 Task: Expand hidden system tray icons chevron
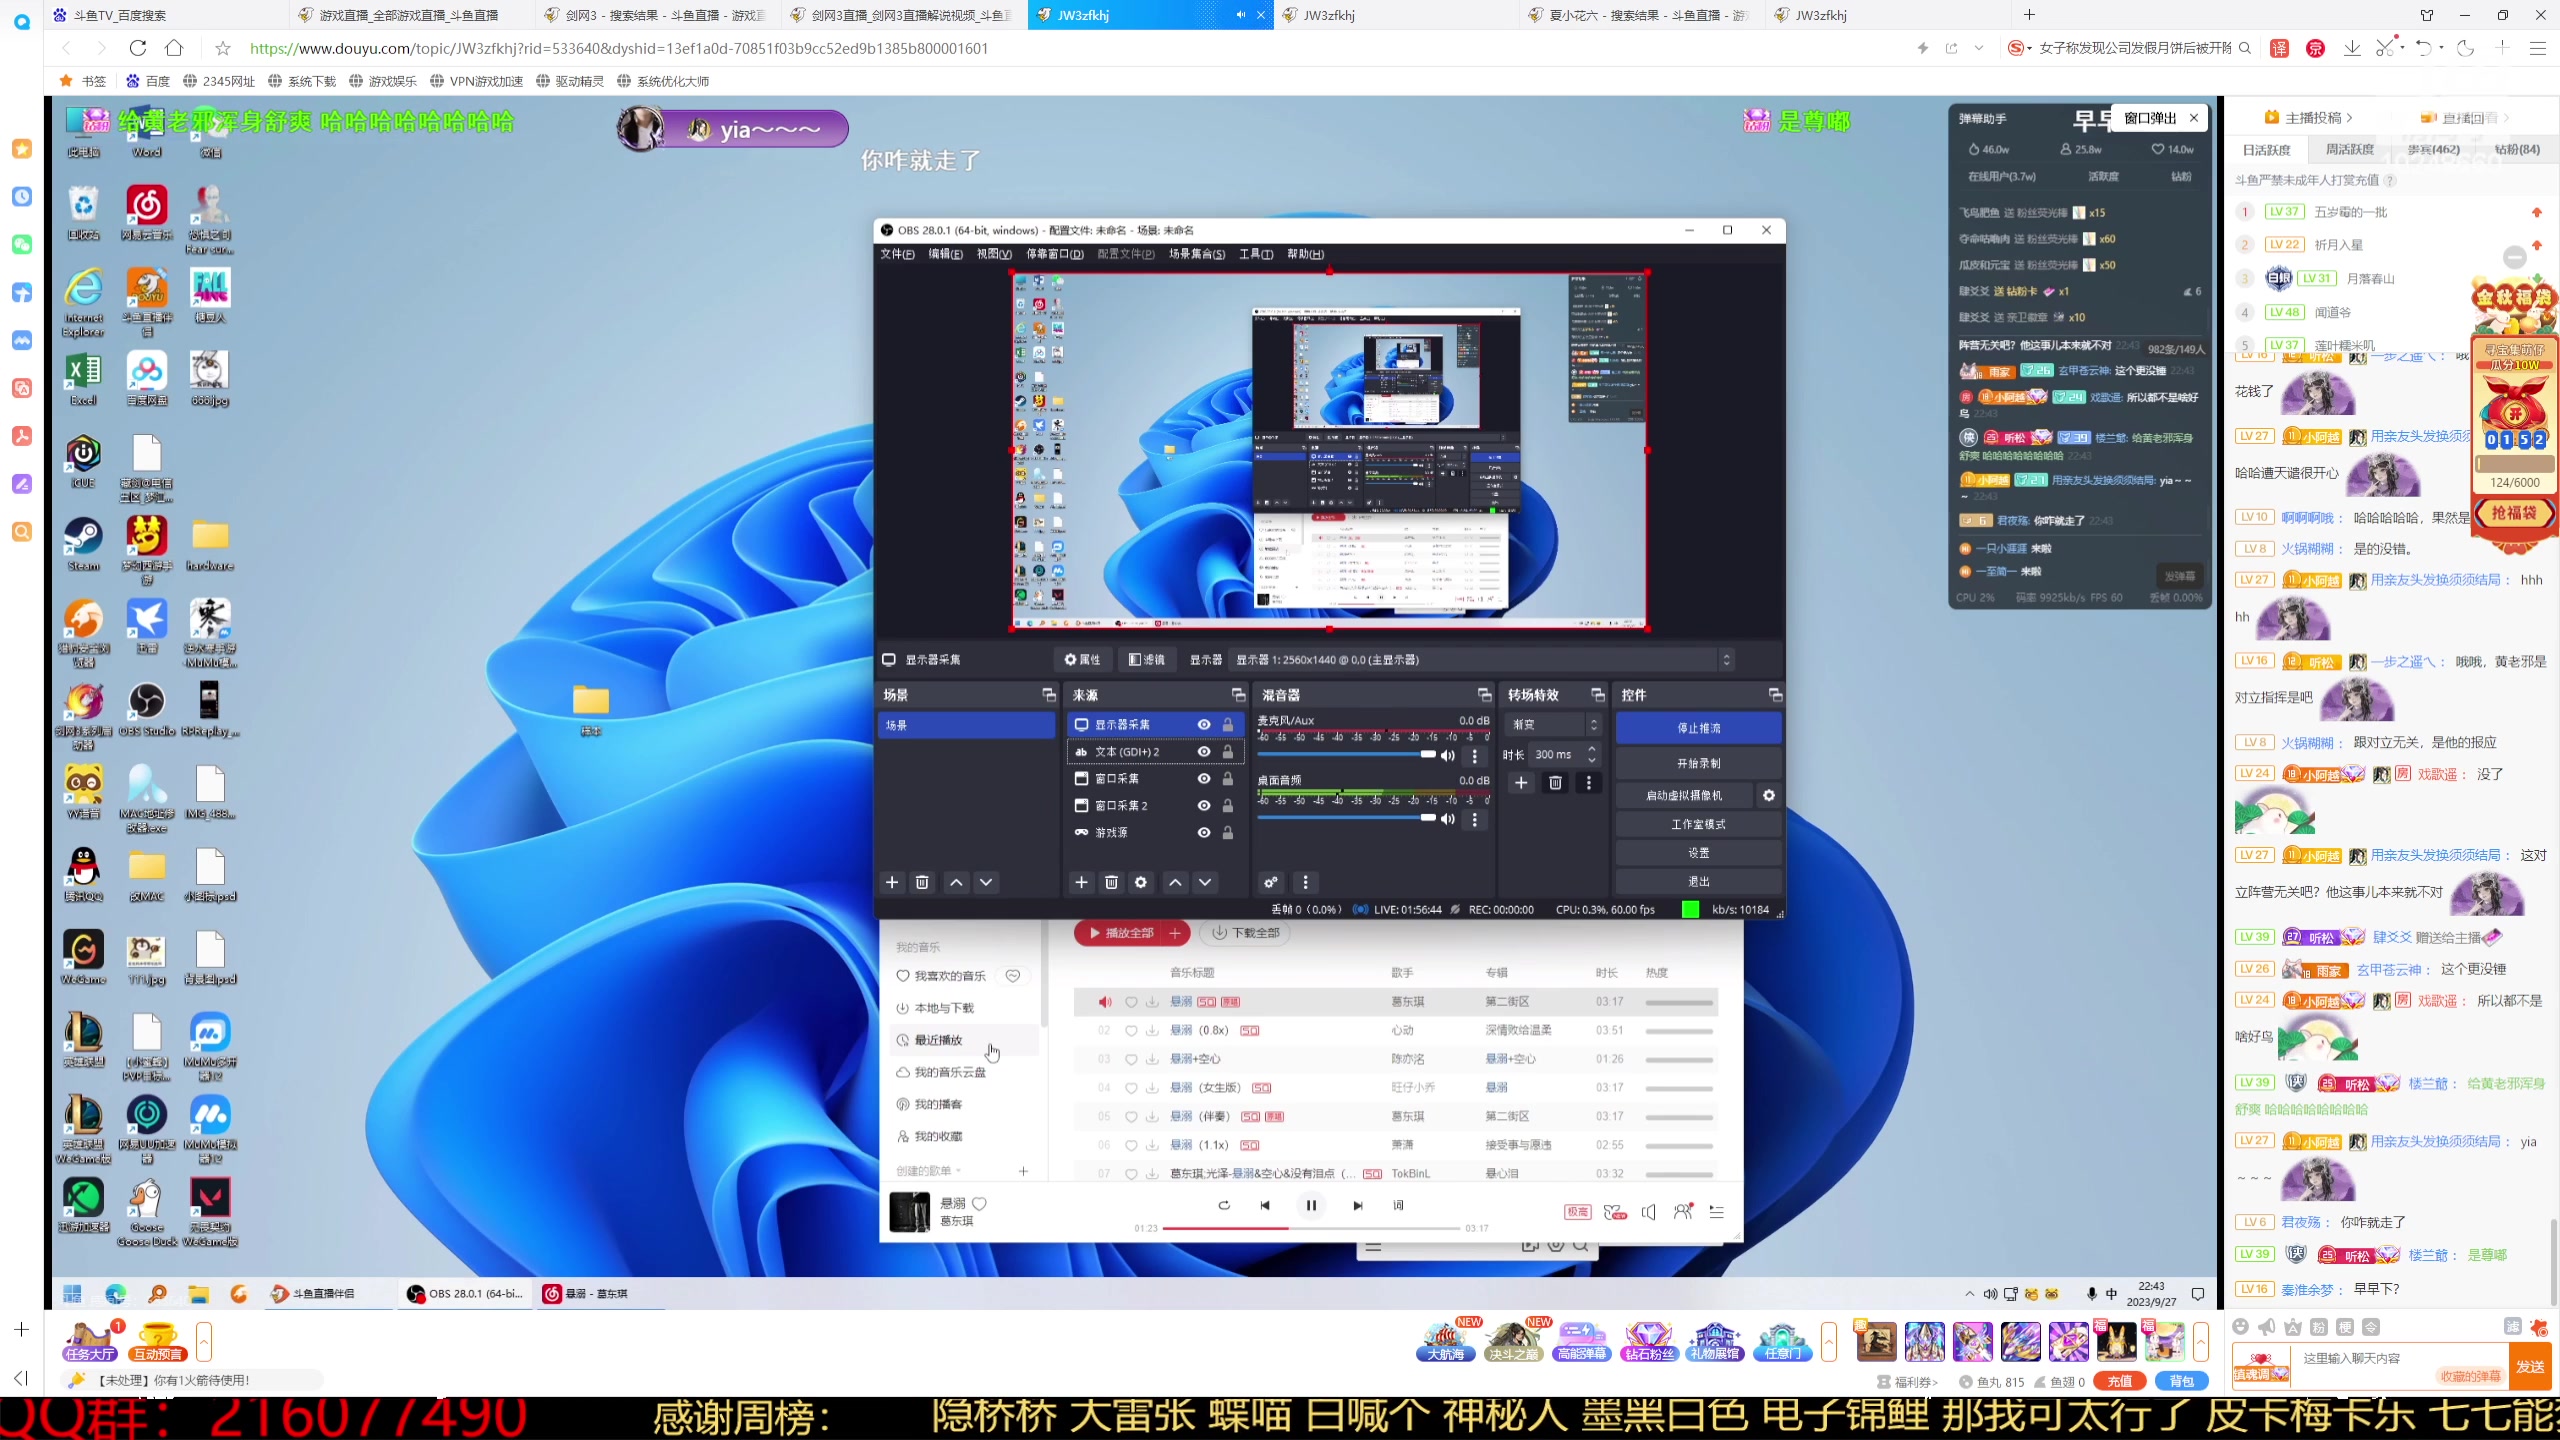(1969, 1294)
